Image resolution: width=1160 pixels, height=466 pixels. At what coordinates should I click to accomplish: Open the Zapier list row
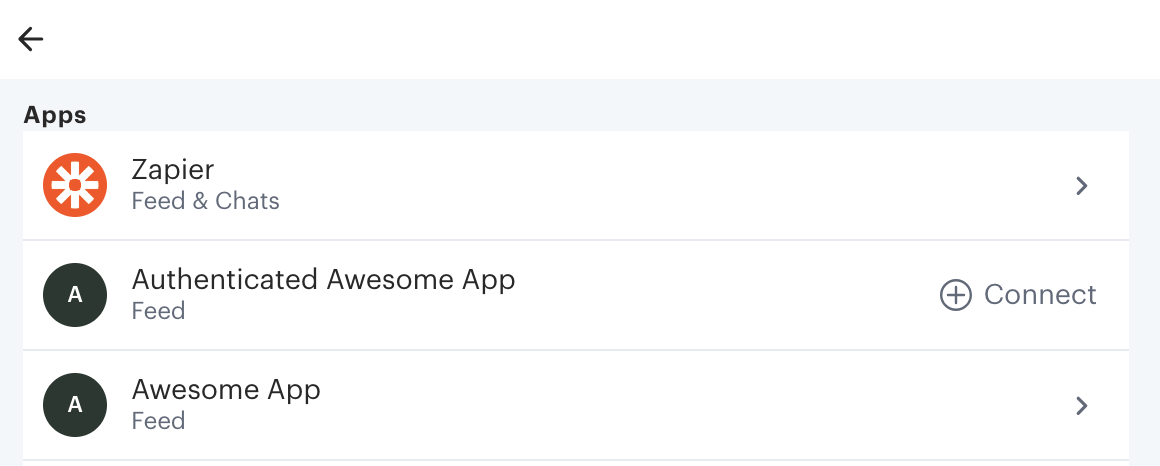pos(576,186)
